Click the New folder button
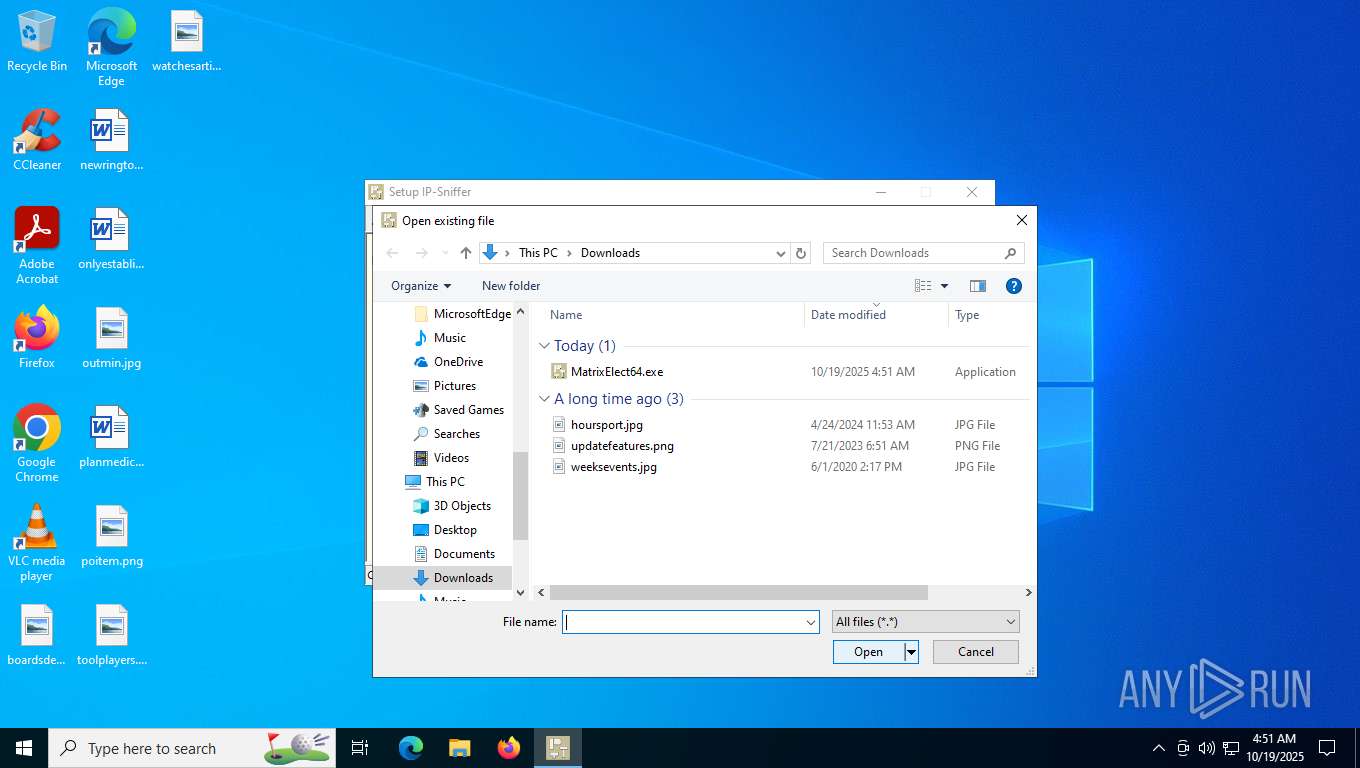Screen dimensions: 1360x768 (x=511, y=286)
